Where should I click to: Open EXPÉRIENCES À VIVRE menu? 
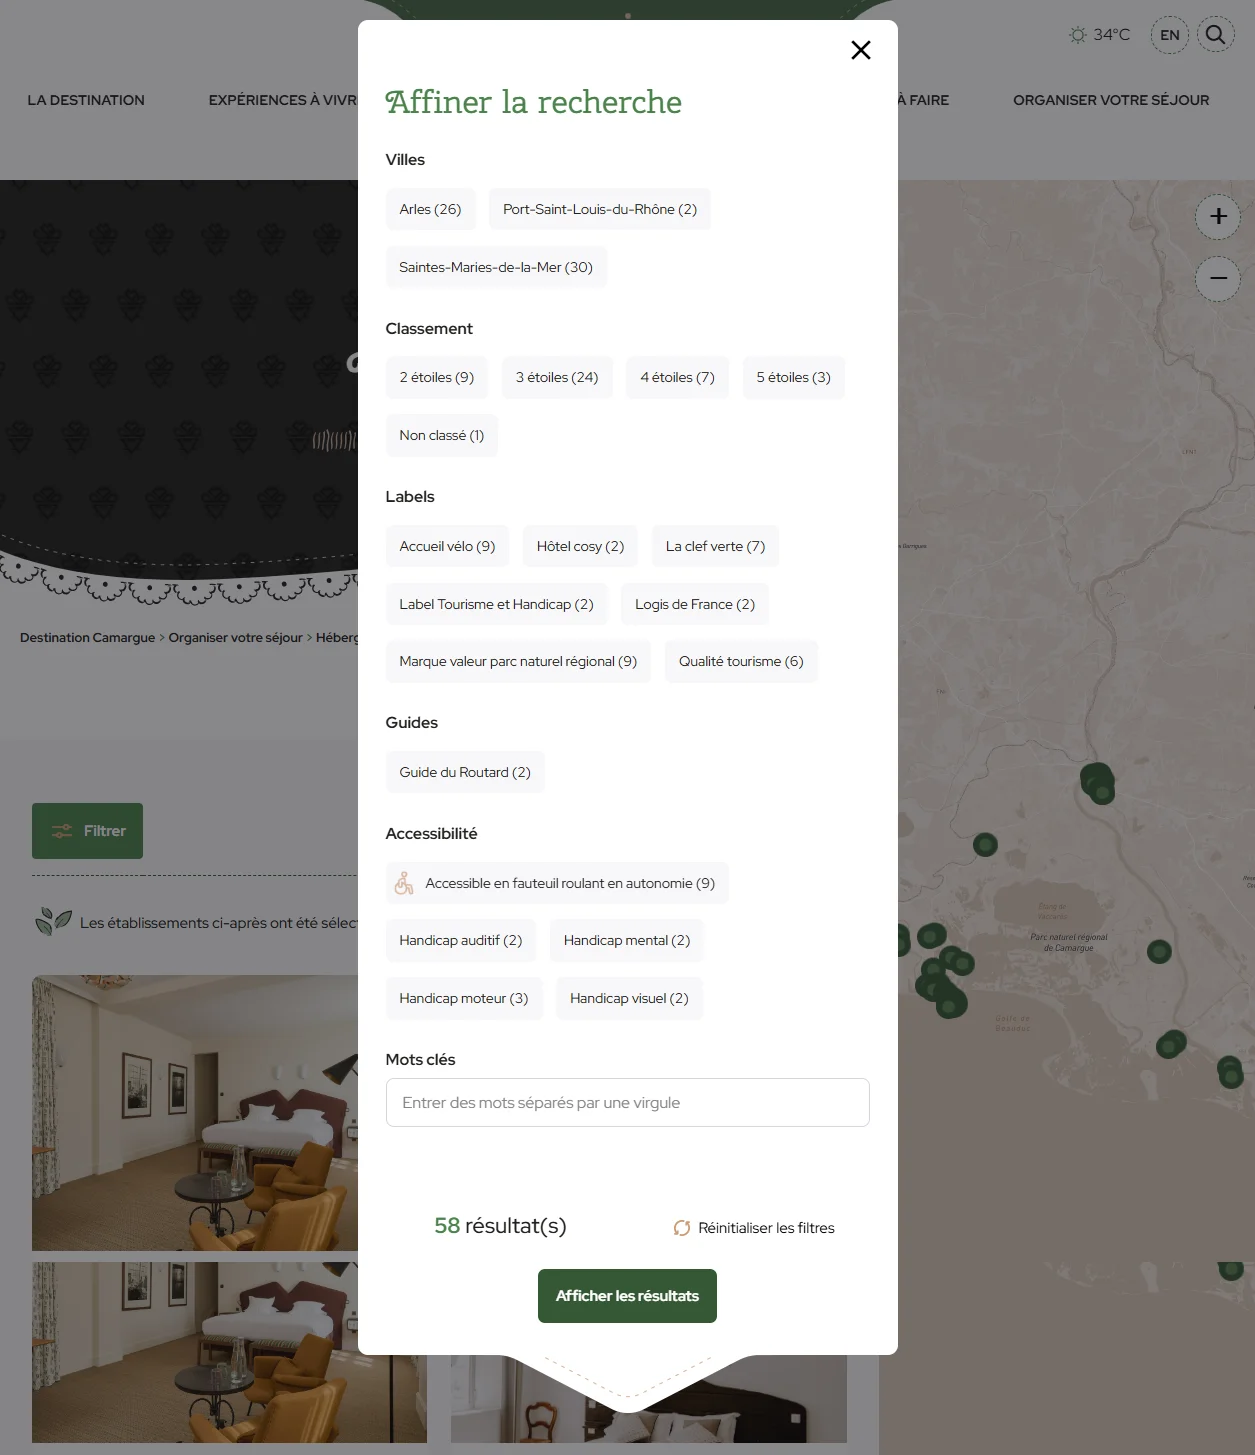(x=283, y=100)
